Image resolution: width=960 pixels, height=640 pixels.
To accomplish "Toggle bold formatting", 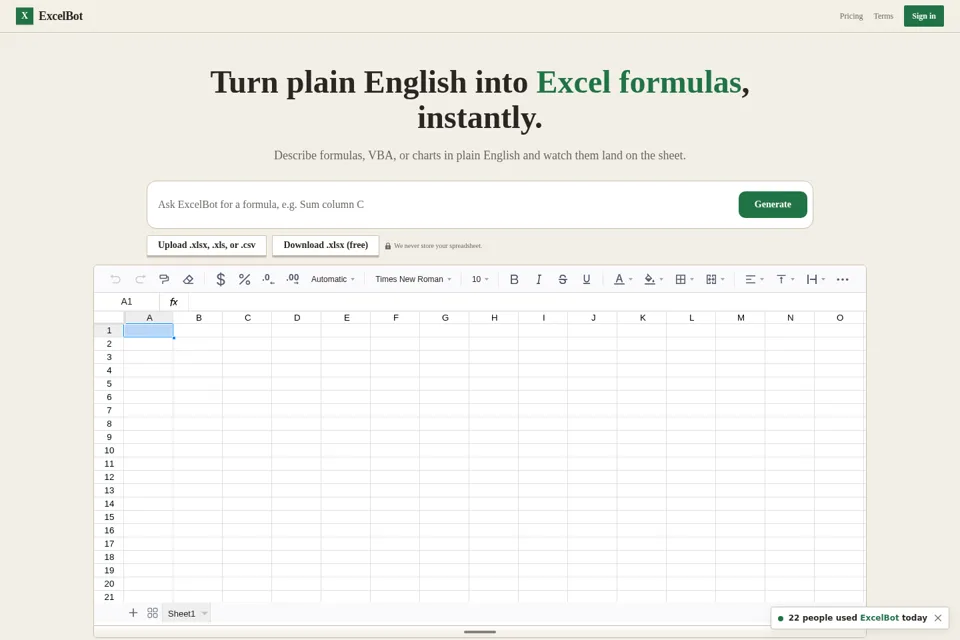I will point(514,279).
